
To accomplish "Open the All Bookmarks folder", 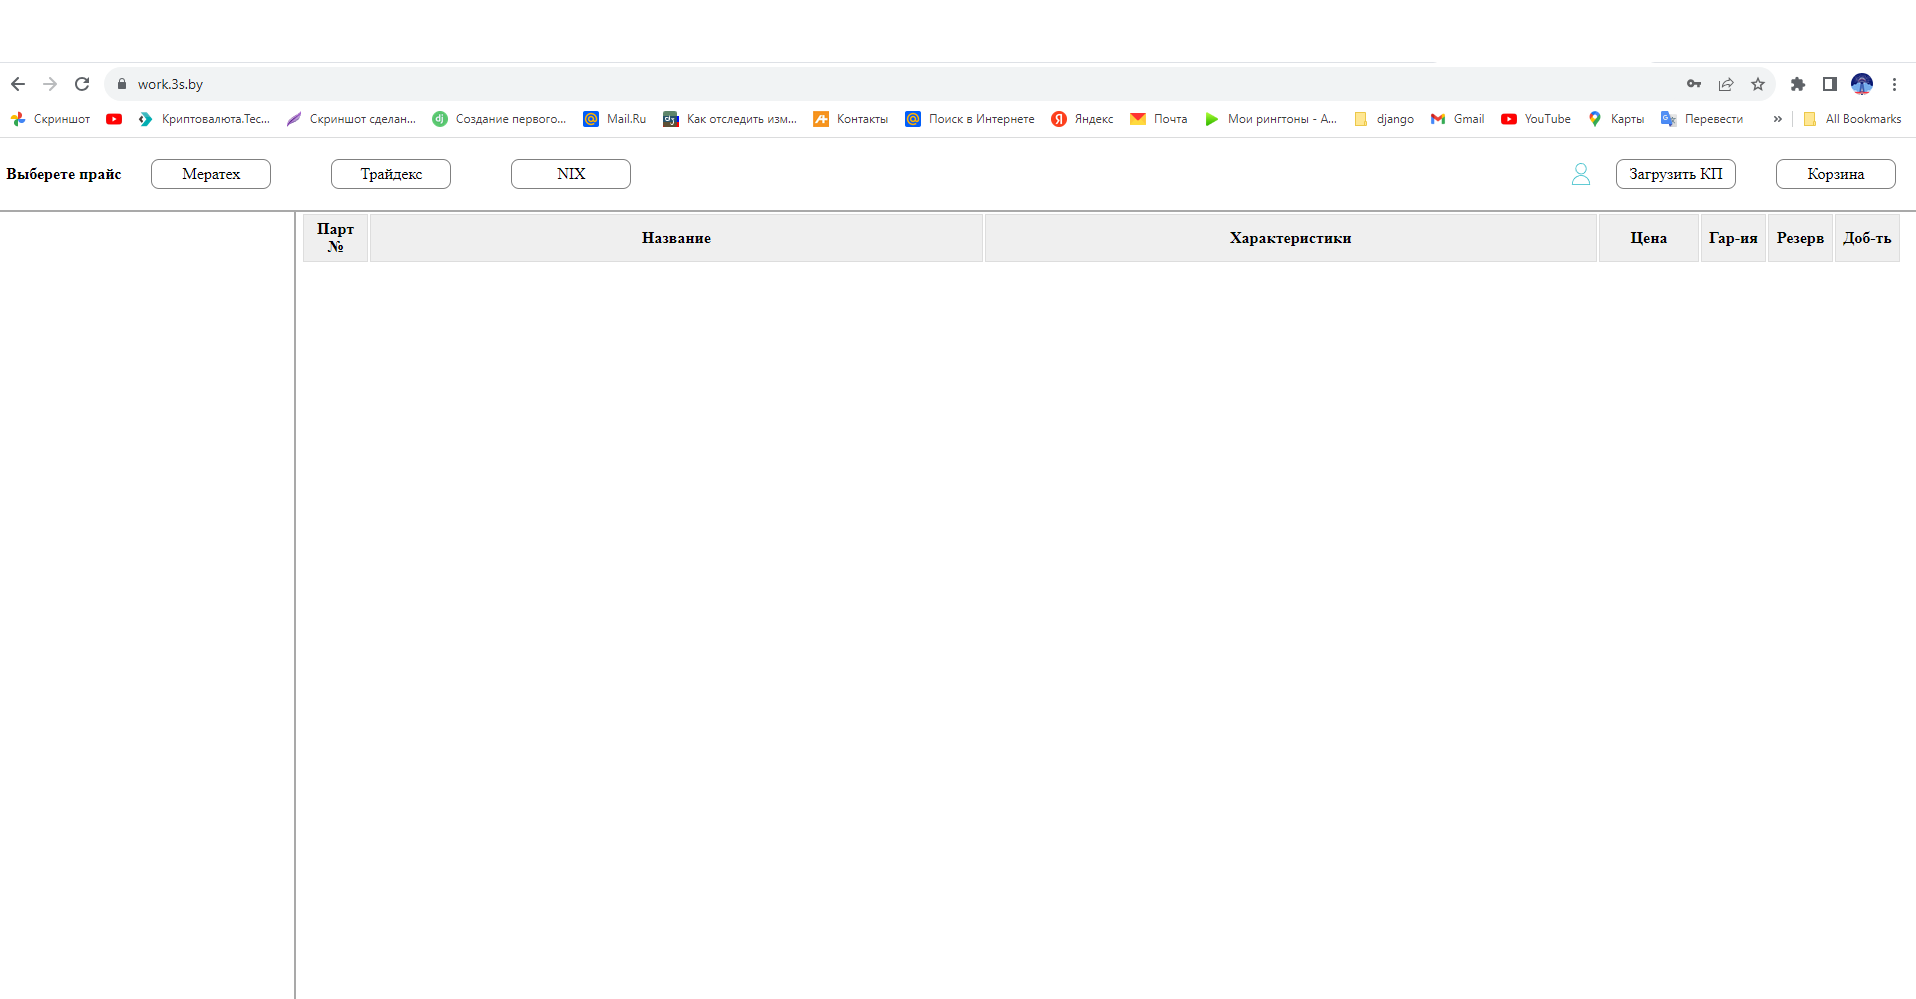I will click(x=1852, y=119).
